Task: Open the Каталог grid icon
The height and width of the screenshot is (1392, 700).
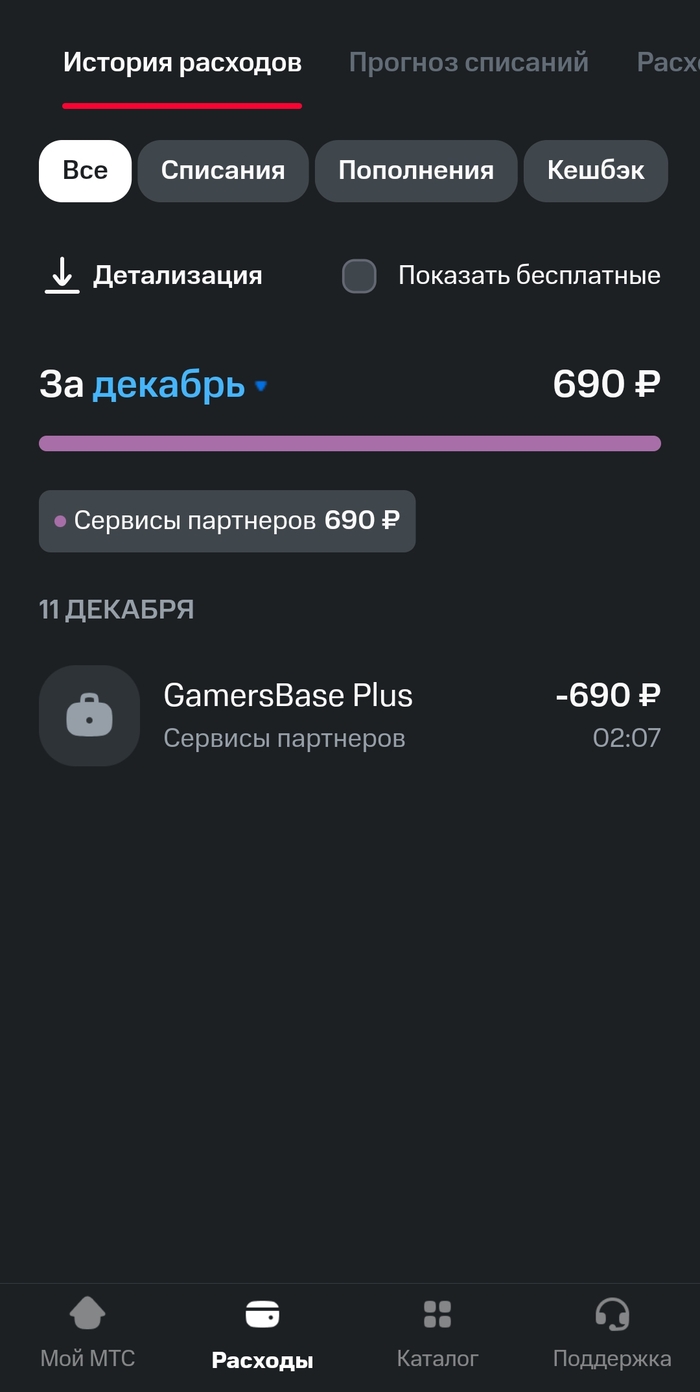Action: coord(437,1313)
